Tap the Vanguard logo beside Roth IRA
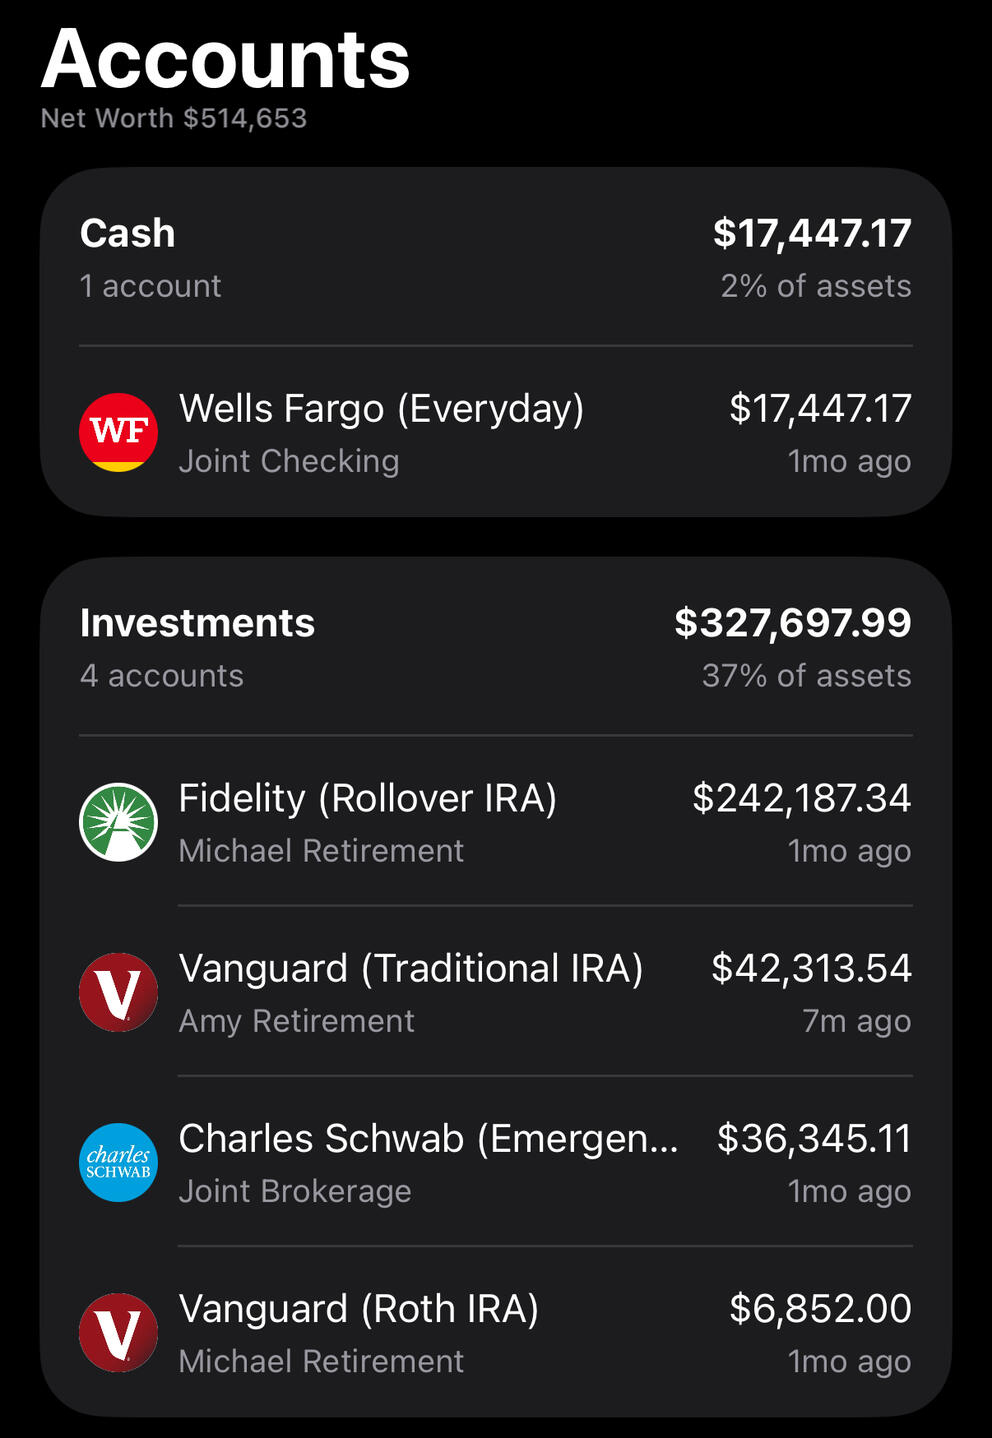 (118, 1332)
